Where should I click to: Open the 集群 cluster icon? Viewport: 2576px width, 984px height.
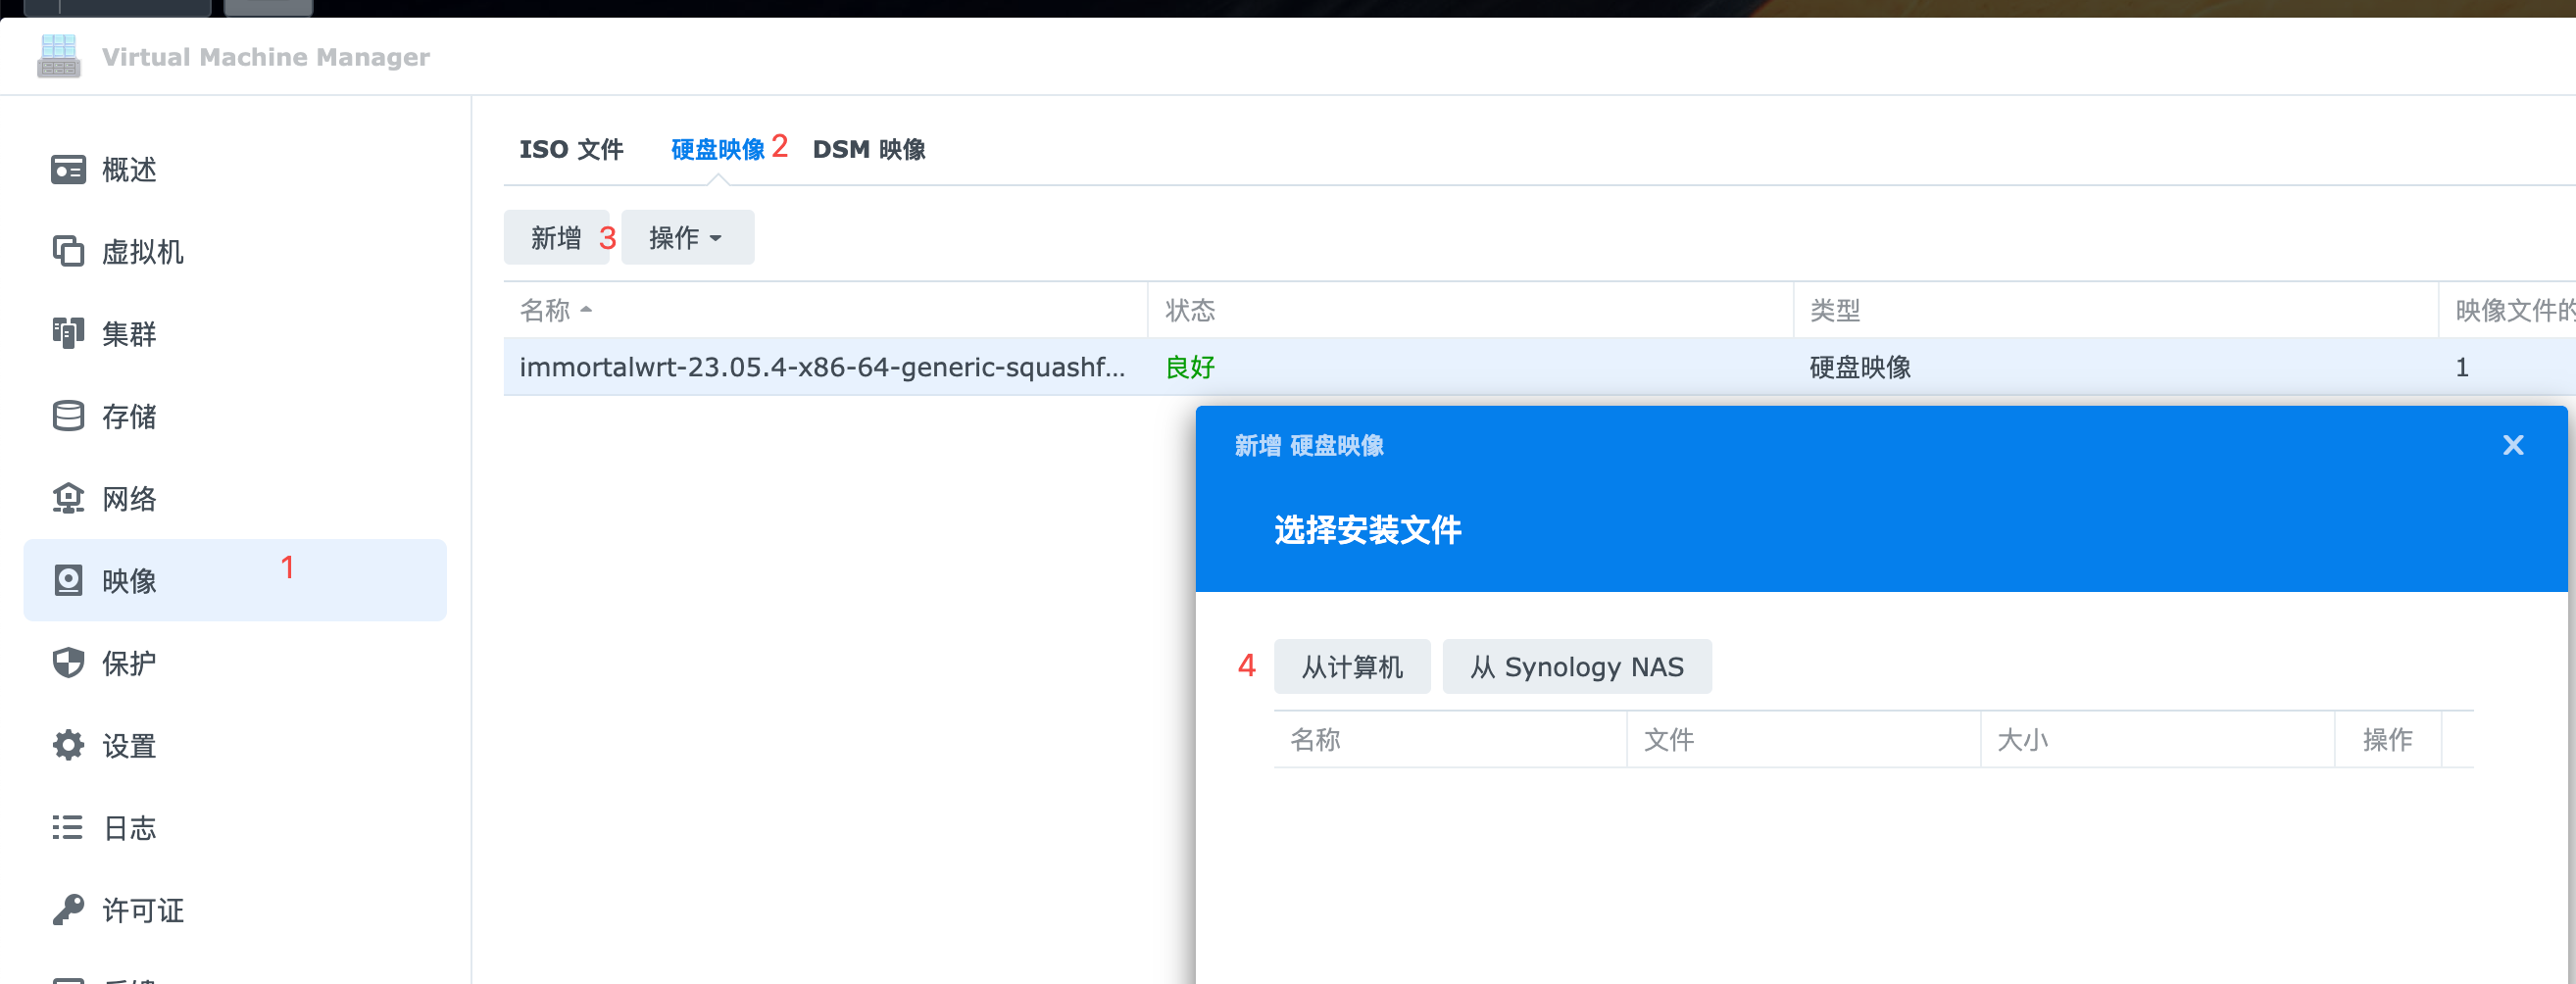point(68,333)
